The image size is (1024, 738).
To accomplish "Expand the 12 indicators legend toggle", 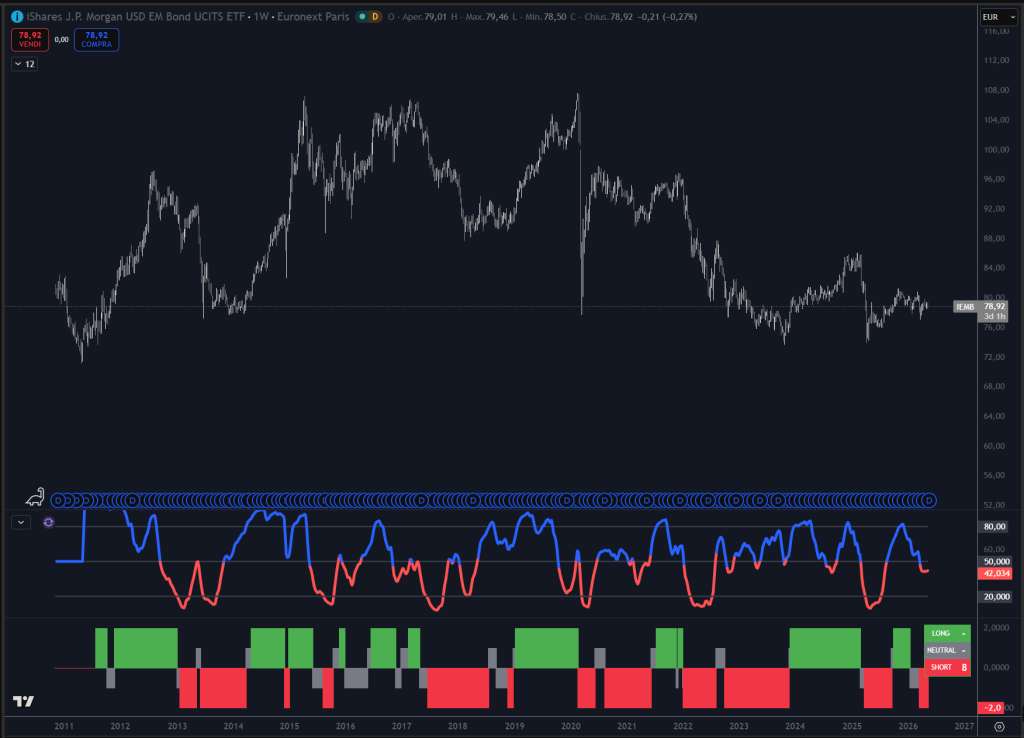I will point(24,64).
